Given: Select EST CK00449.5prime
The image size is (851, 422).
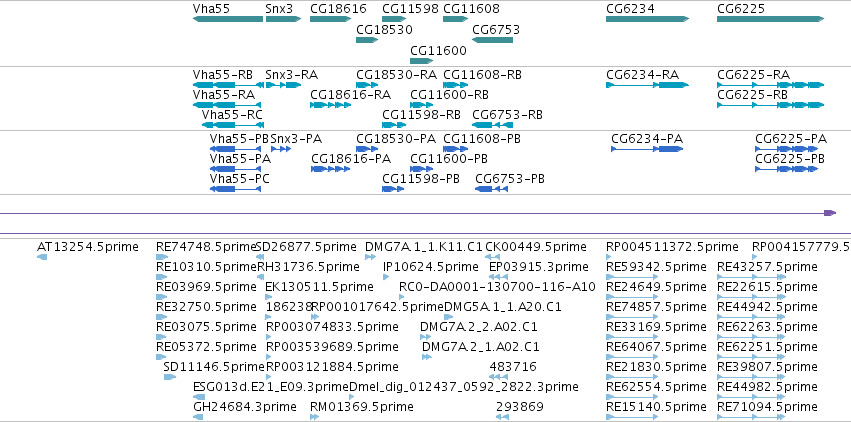Looking at the screenshot, I should click(x=536, y=247).
